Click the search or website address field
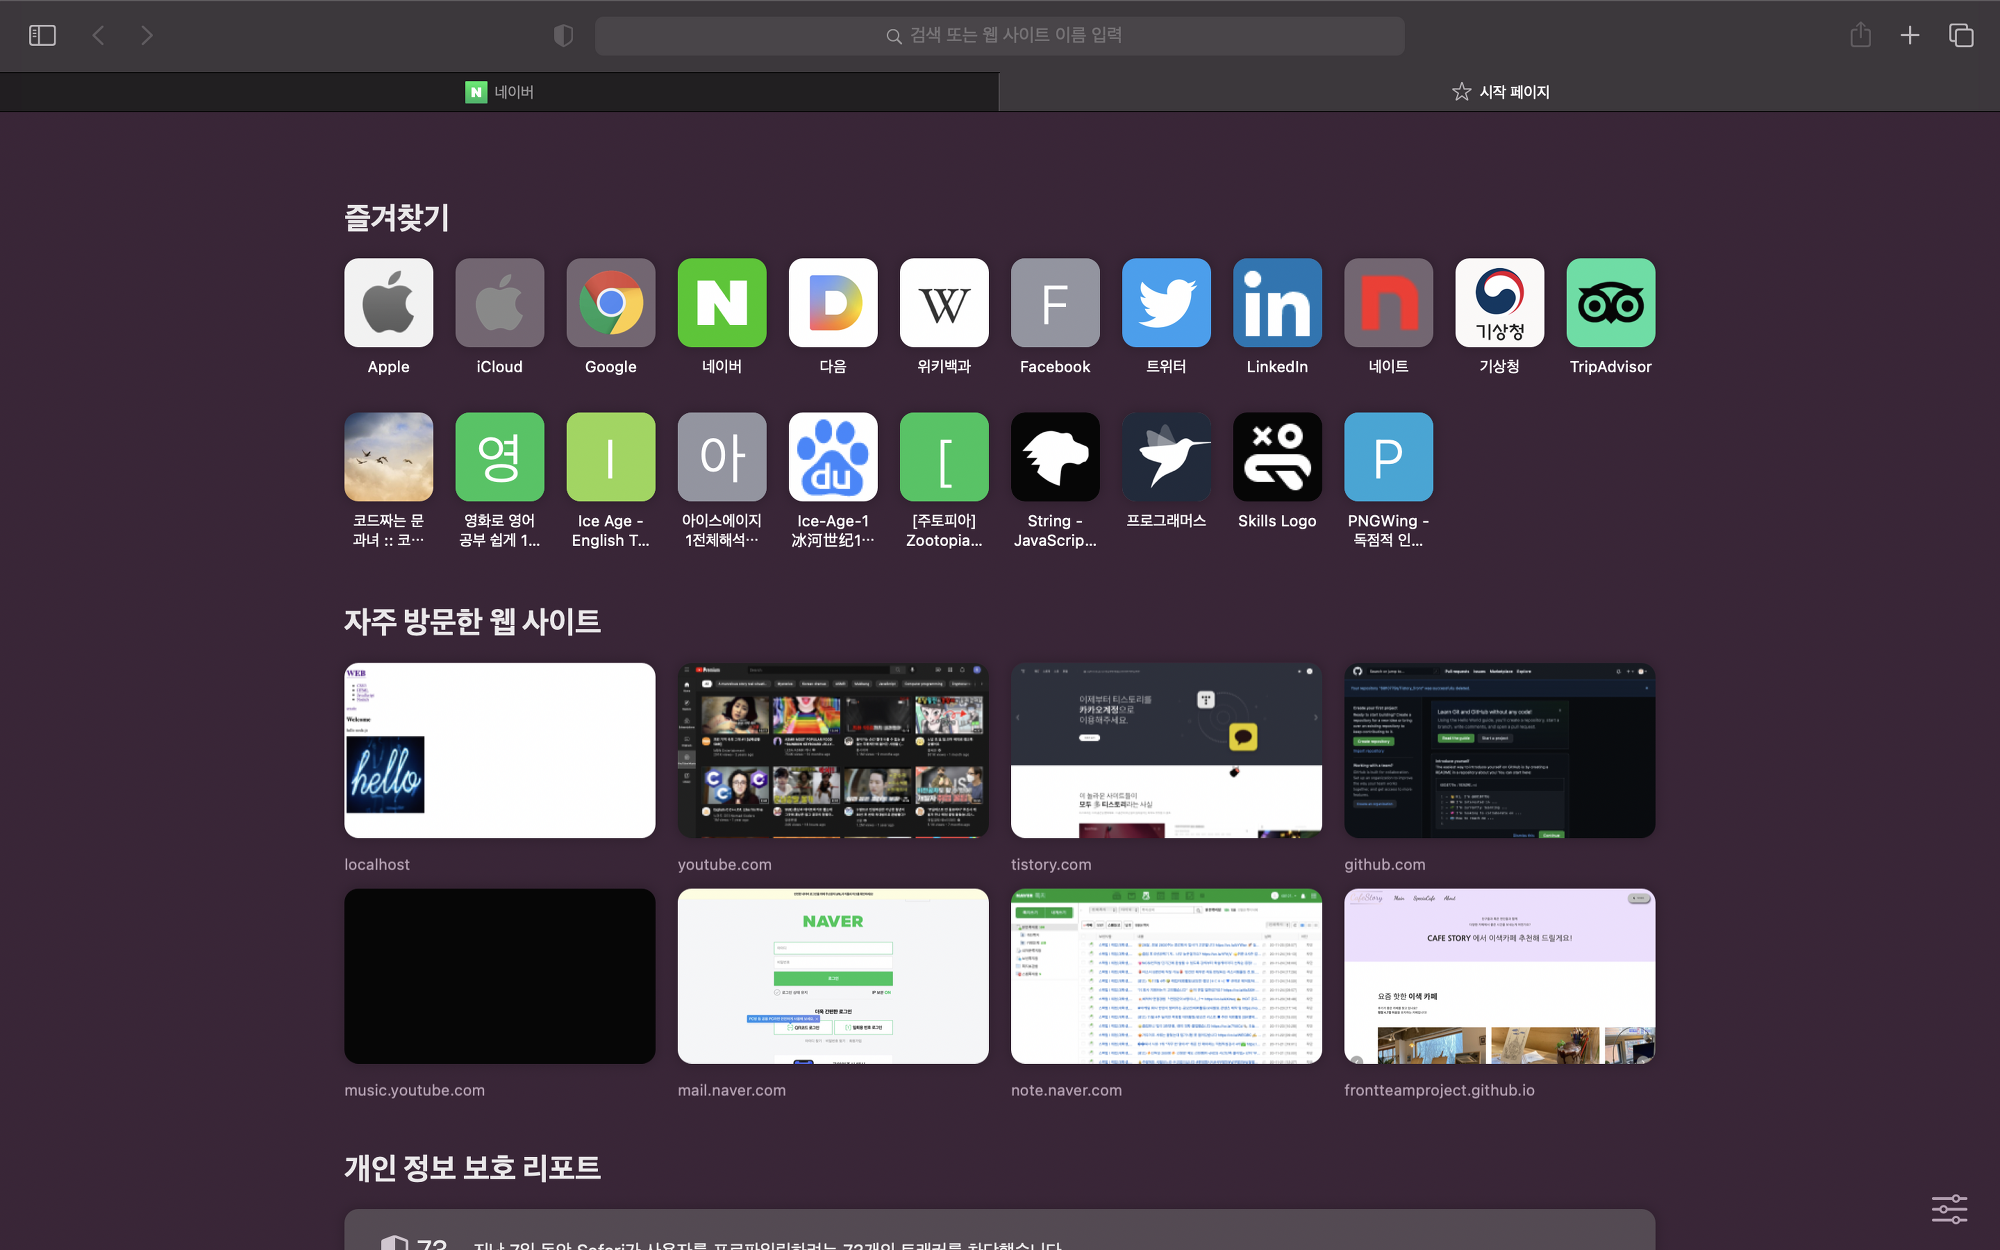2000x1250 pixels. pos(1000,36)
